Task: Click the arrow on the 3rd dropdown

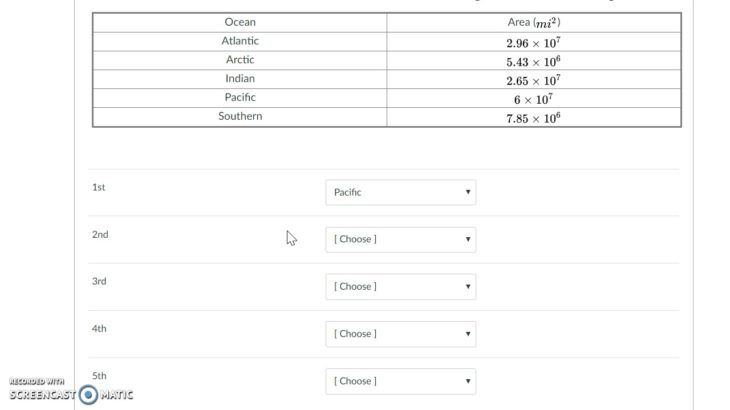Action: pos(468,286)
